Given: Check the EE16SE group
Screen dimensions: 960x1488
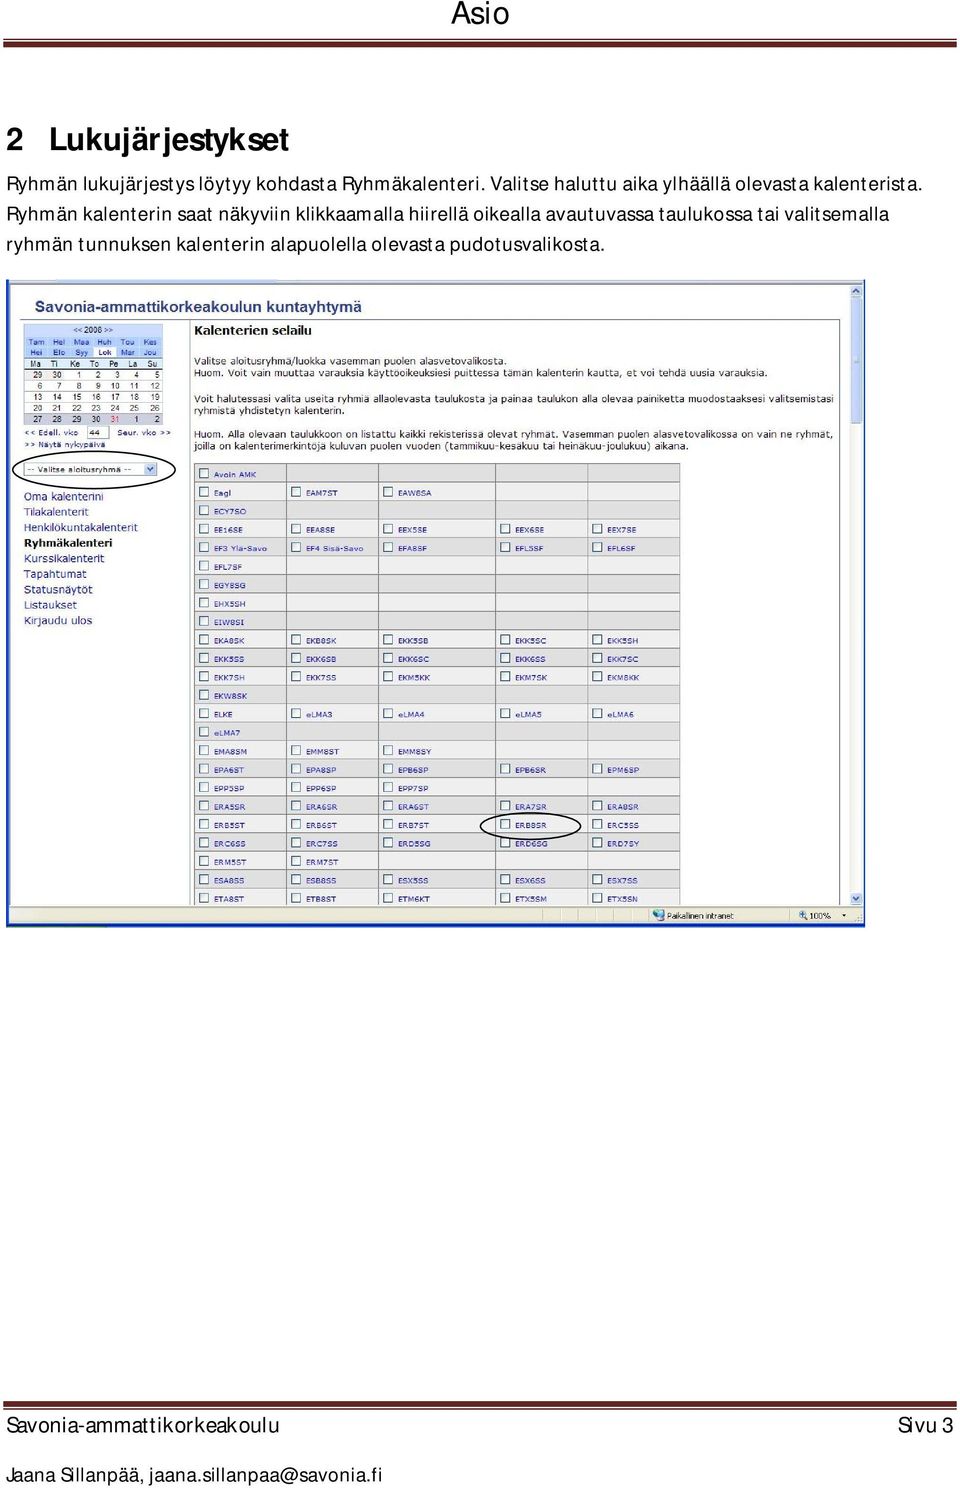Looking at the screenshot, I should 204,529.
